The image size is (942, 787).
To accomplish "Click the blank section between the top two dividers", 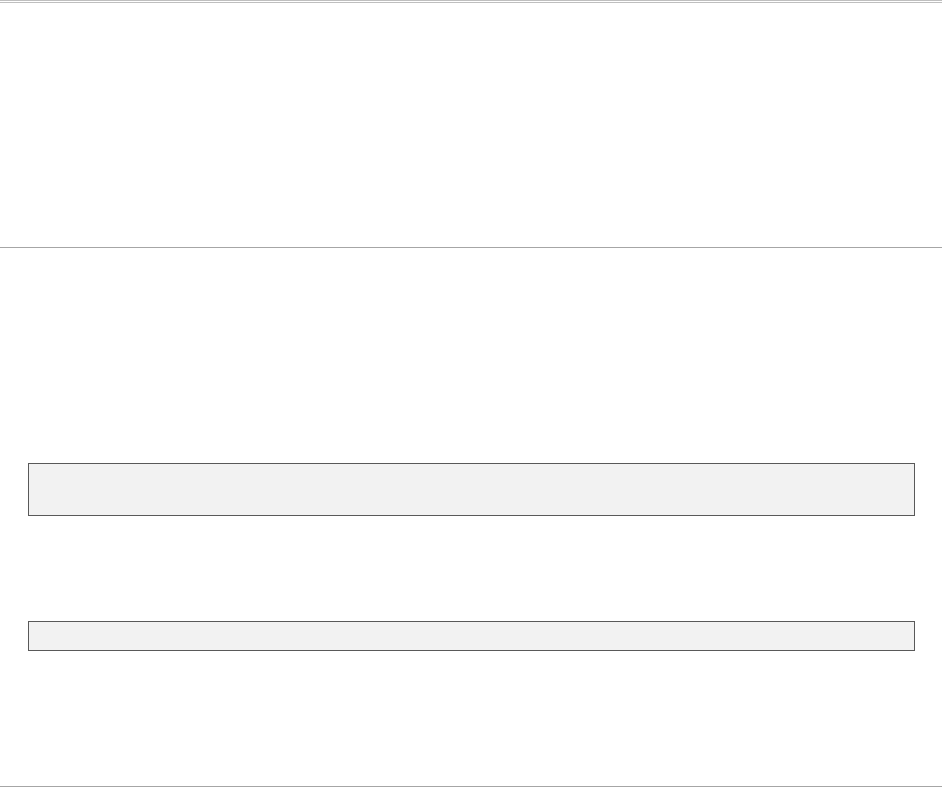I will click(x=471, y=125).
